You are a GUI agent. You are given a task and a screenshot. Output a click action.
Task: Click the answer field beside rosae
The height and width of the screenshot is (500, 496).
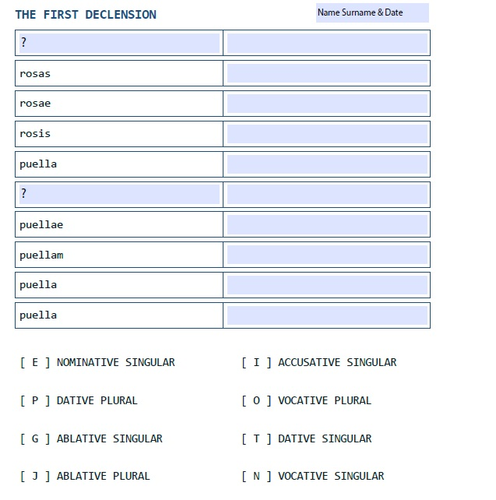327,104
